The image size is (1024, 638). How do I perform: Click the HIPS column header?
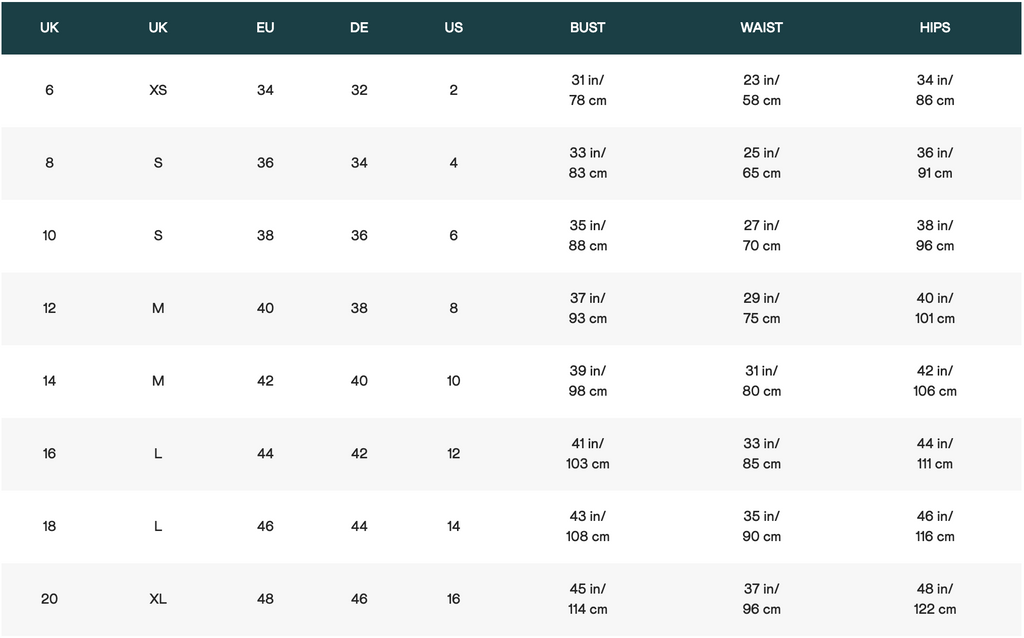click(935, 27)
